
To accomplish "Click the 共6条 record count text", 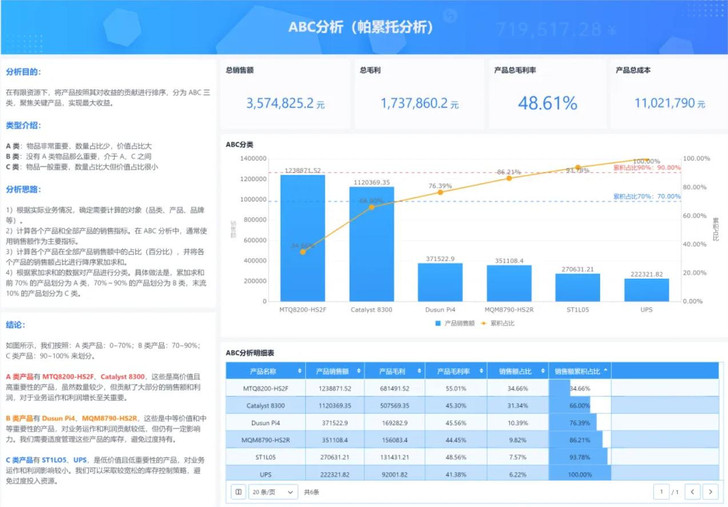I will click(311, 492).
